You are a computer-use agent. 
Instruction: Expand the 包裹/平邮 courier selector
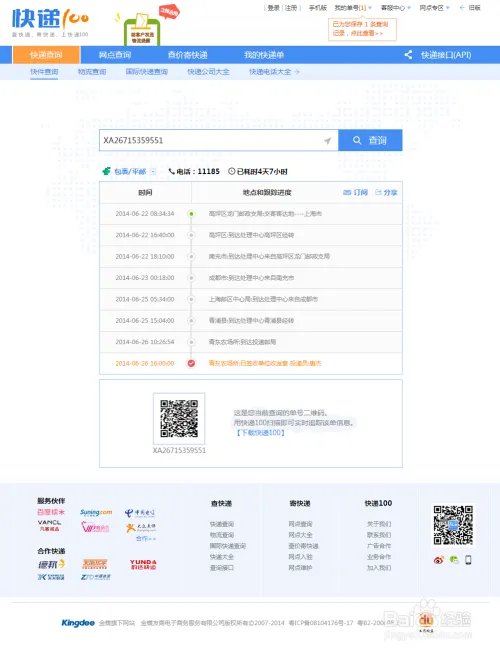(x=153, y=171)
